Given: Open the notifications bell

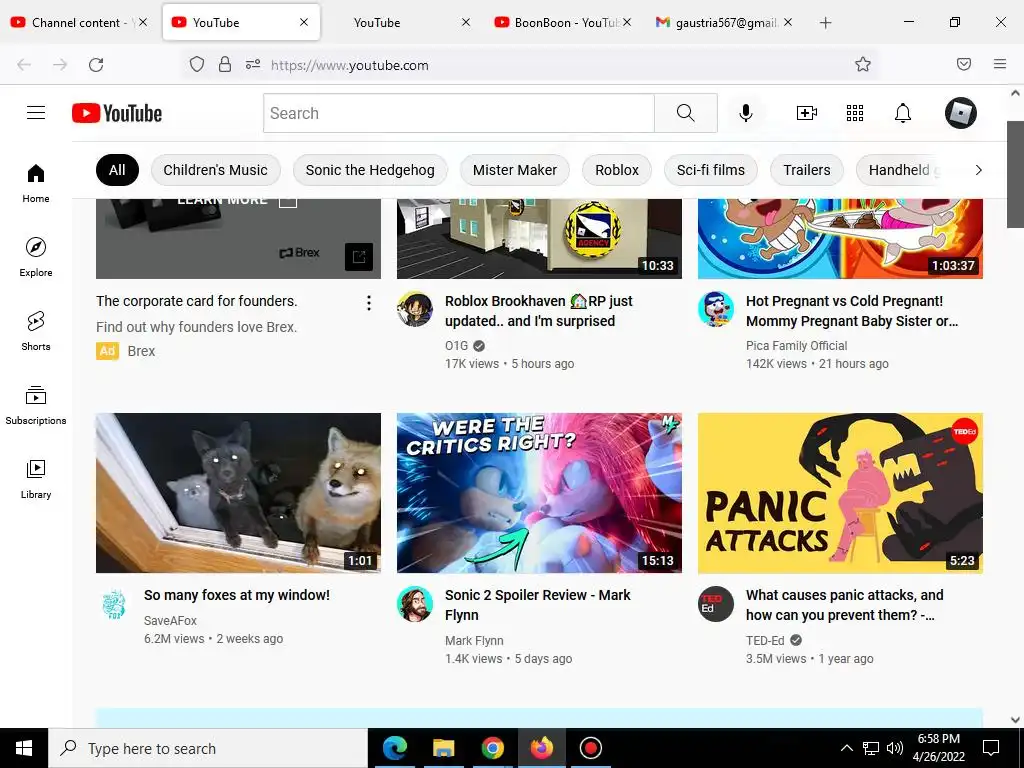Looking at the screenshot, I should [903, 113].
